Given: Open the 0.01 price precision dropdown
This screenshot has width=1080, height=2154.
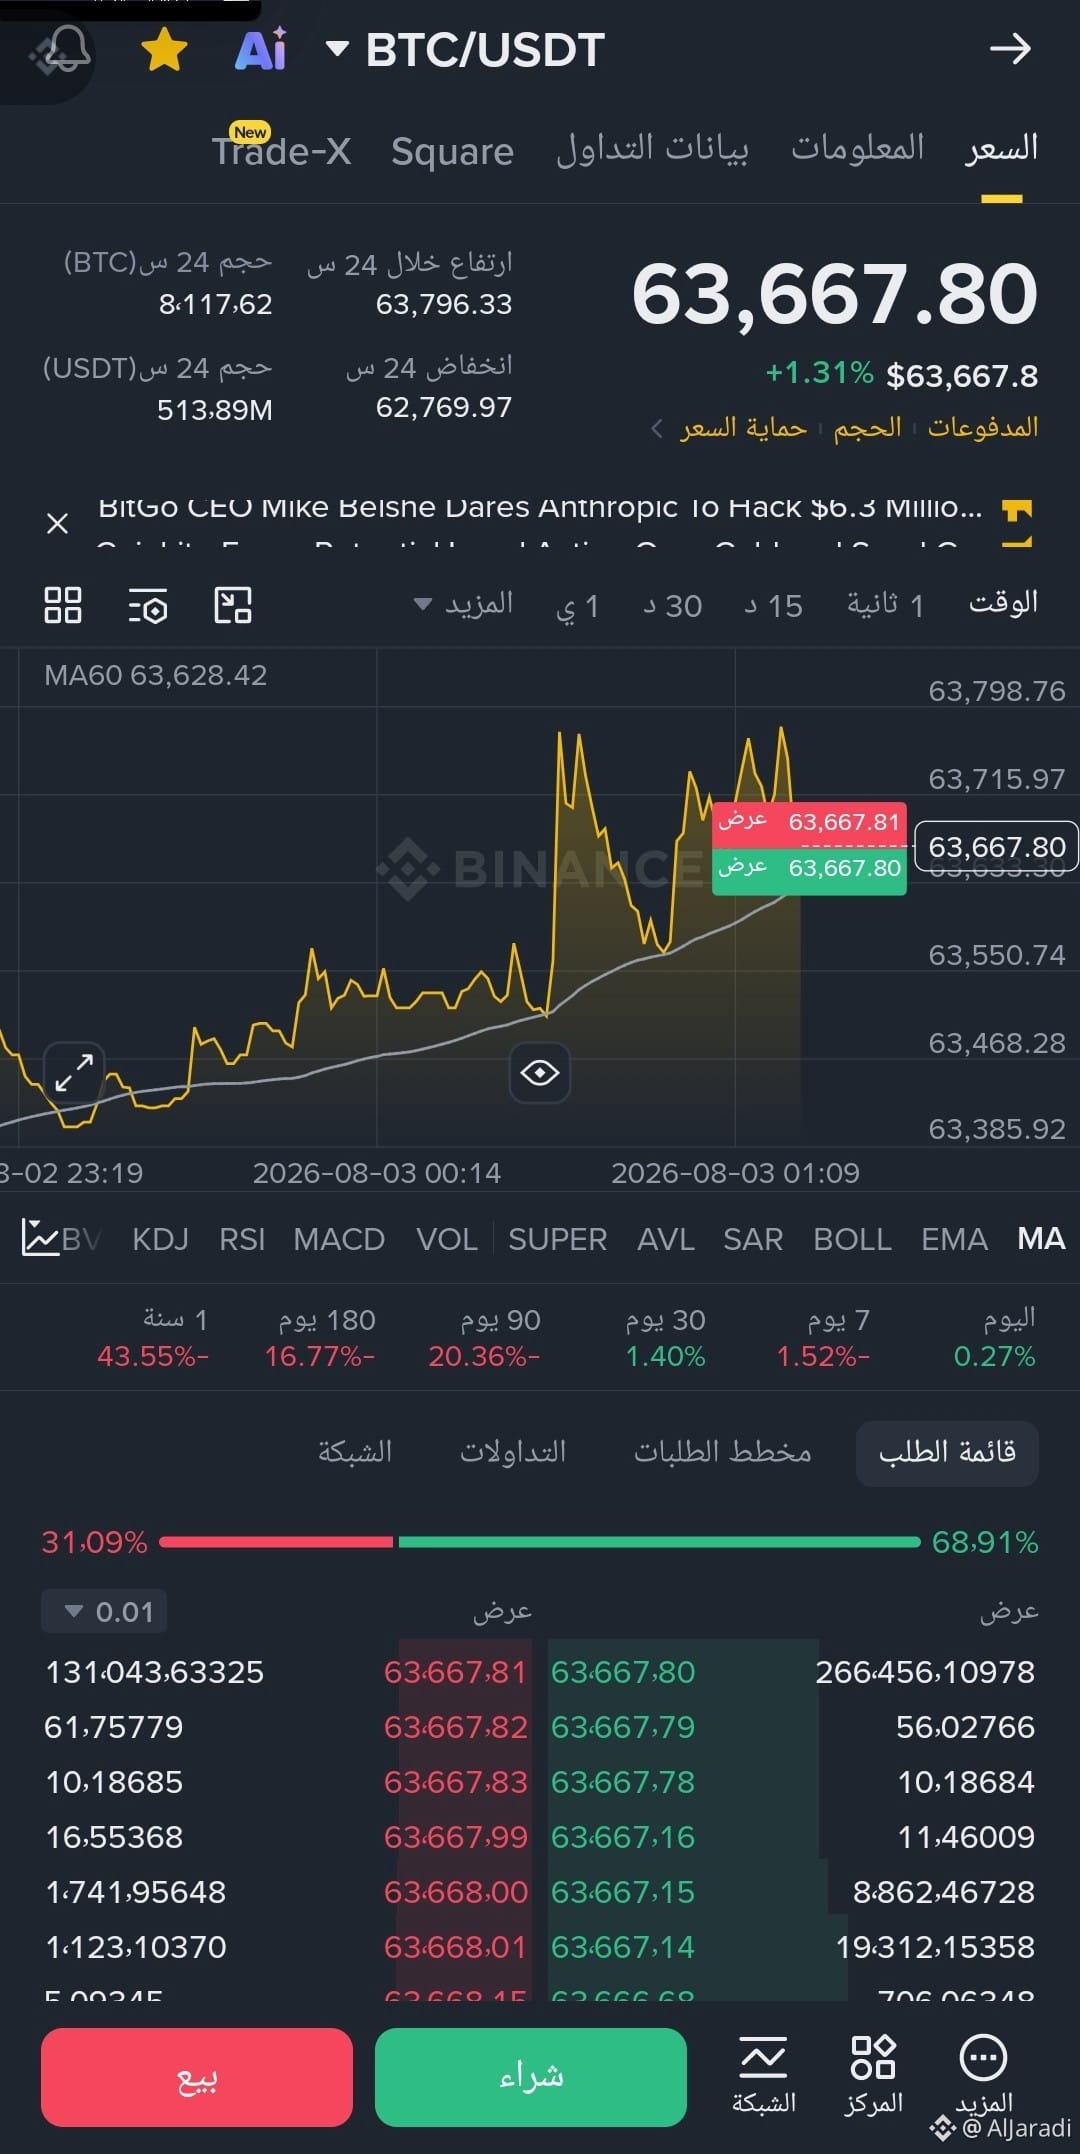Looking at the screenshot, I should point(104,1611).
